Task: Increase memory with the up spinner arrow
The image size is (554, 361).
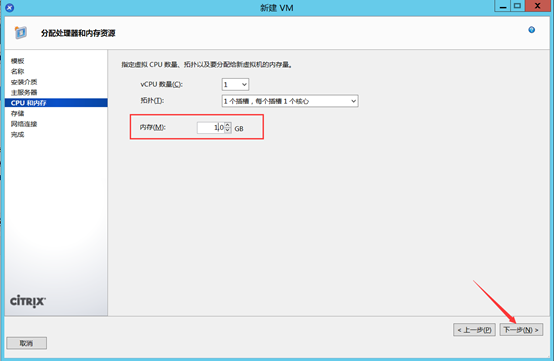Action: 228,125
